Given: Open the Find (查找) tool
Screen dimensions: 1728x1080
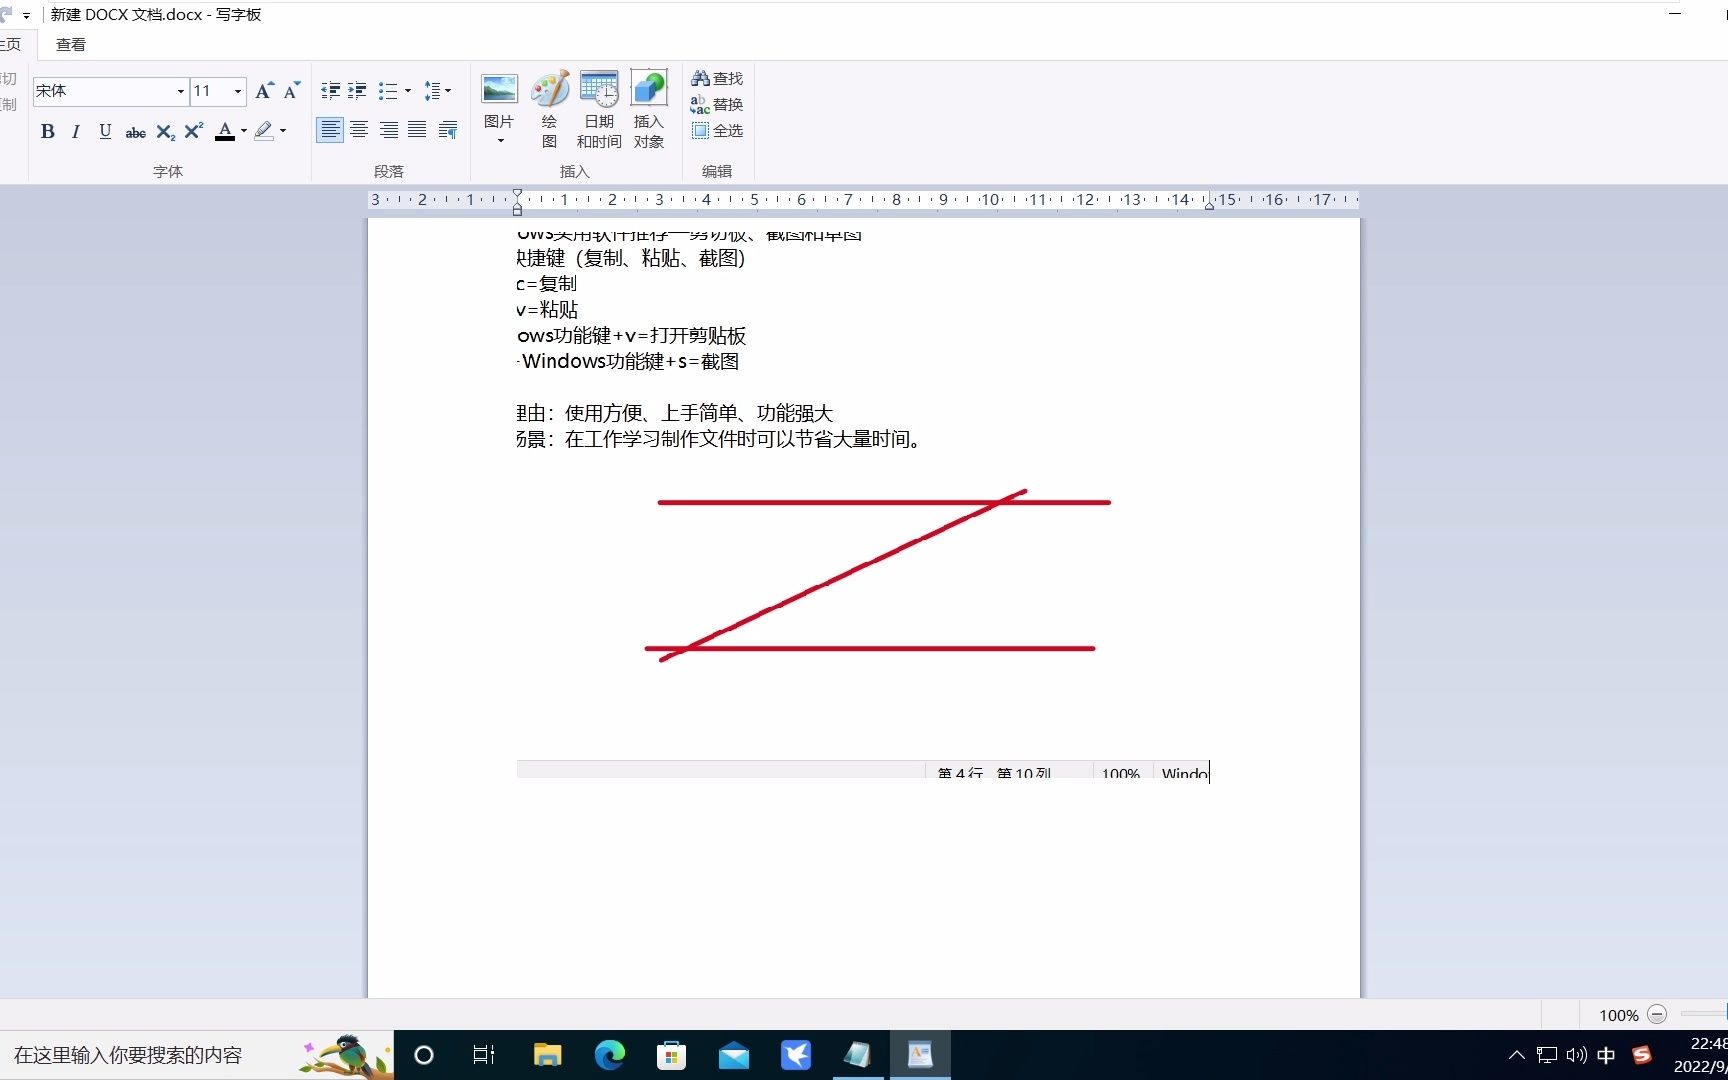Looking at the screenshot, I should [717, 77].
